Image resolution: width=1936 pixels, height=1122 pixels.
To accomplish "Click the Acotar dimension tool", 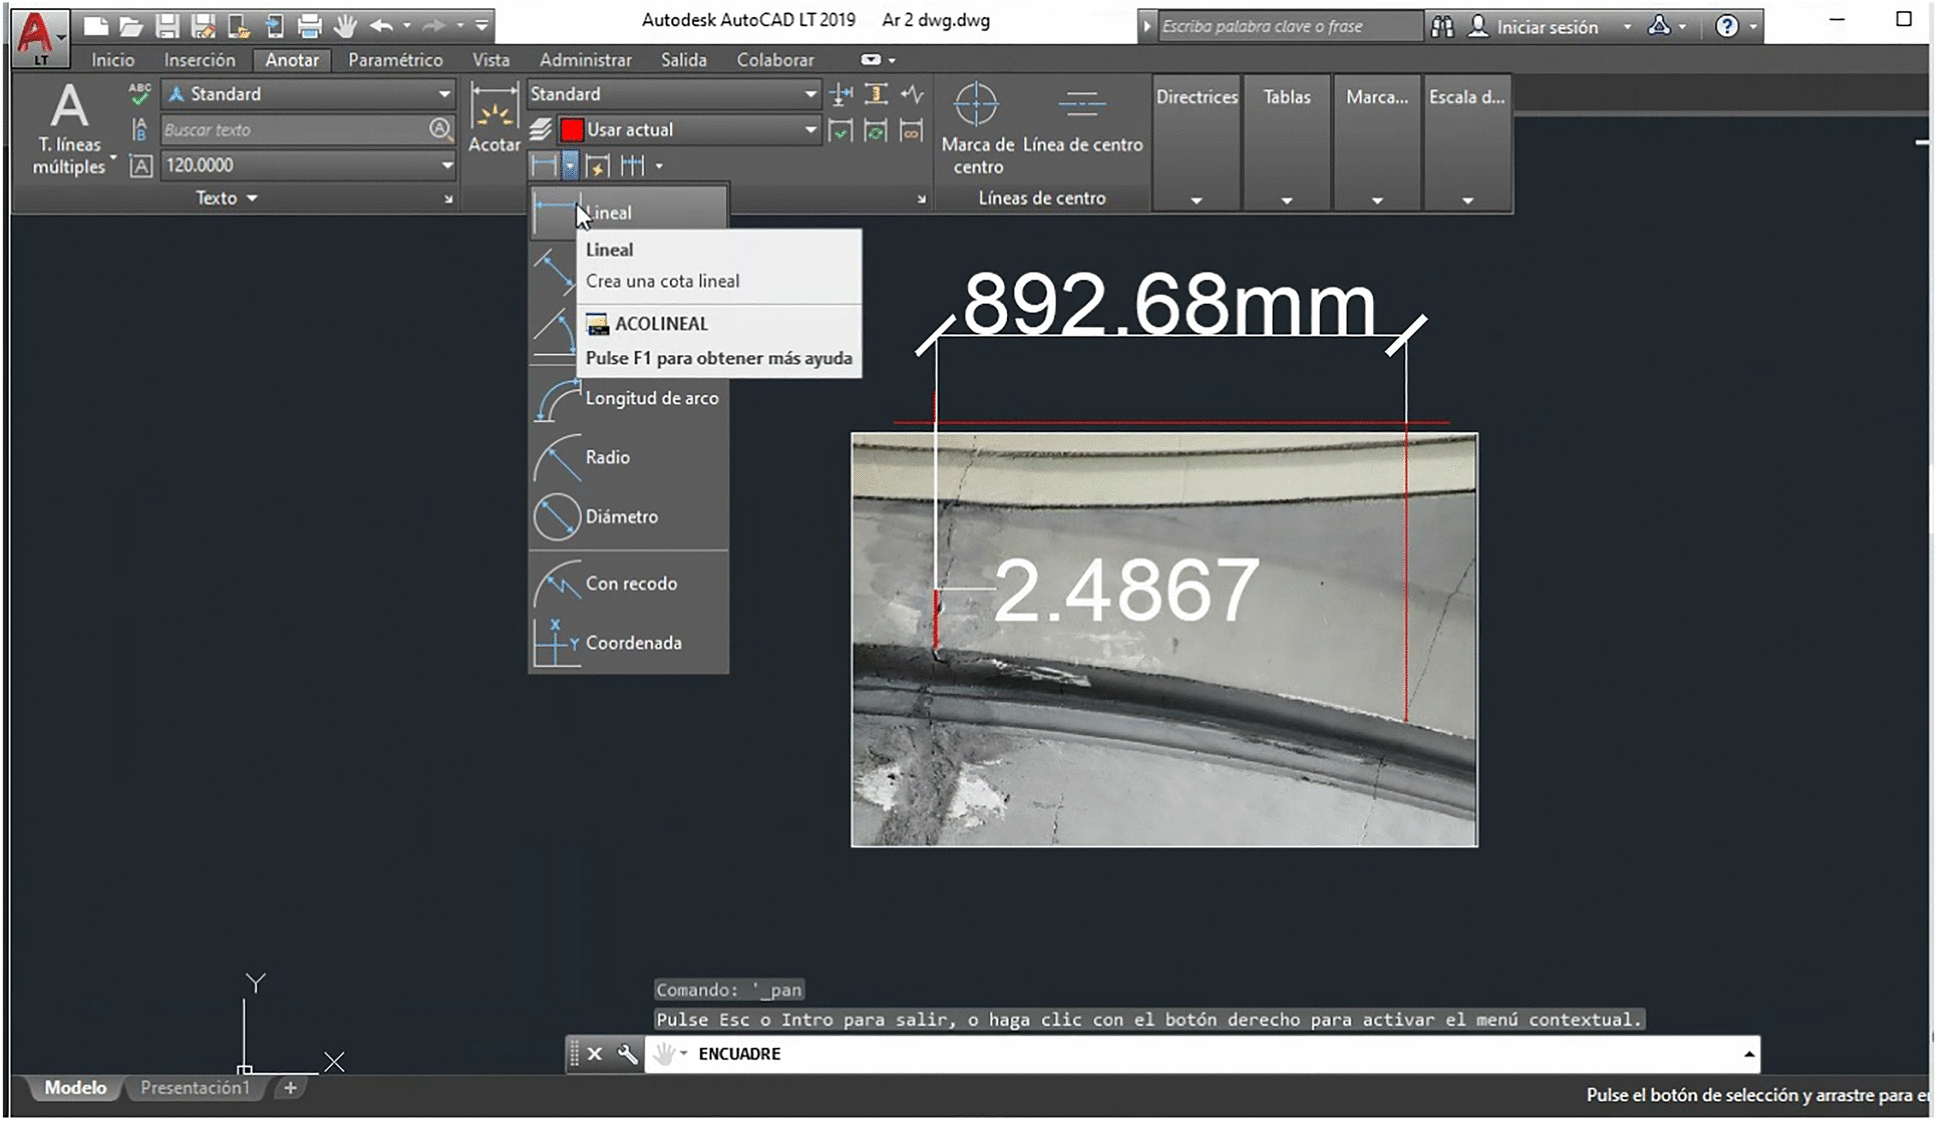I will (x=494, y=118).
